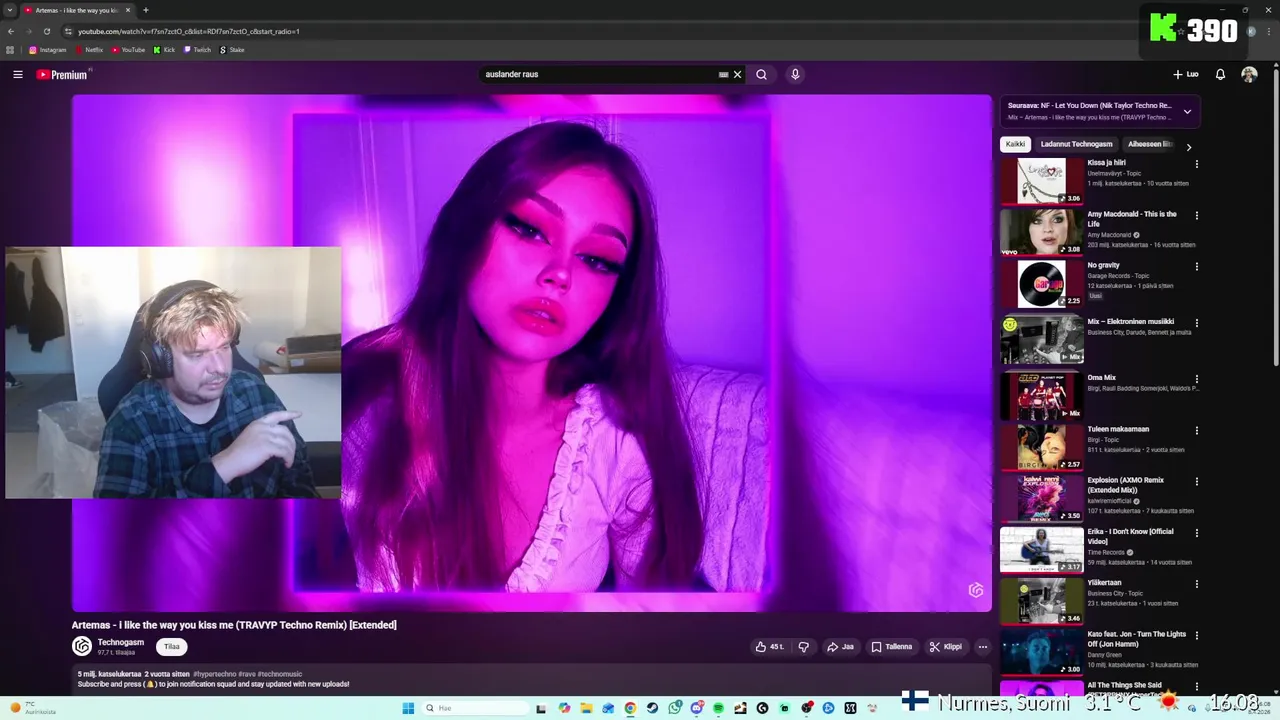1280x720 pixels.
Task: Open the notifications bell
Action: click(x=1220, y=74)
